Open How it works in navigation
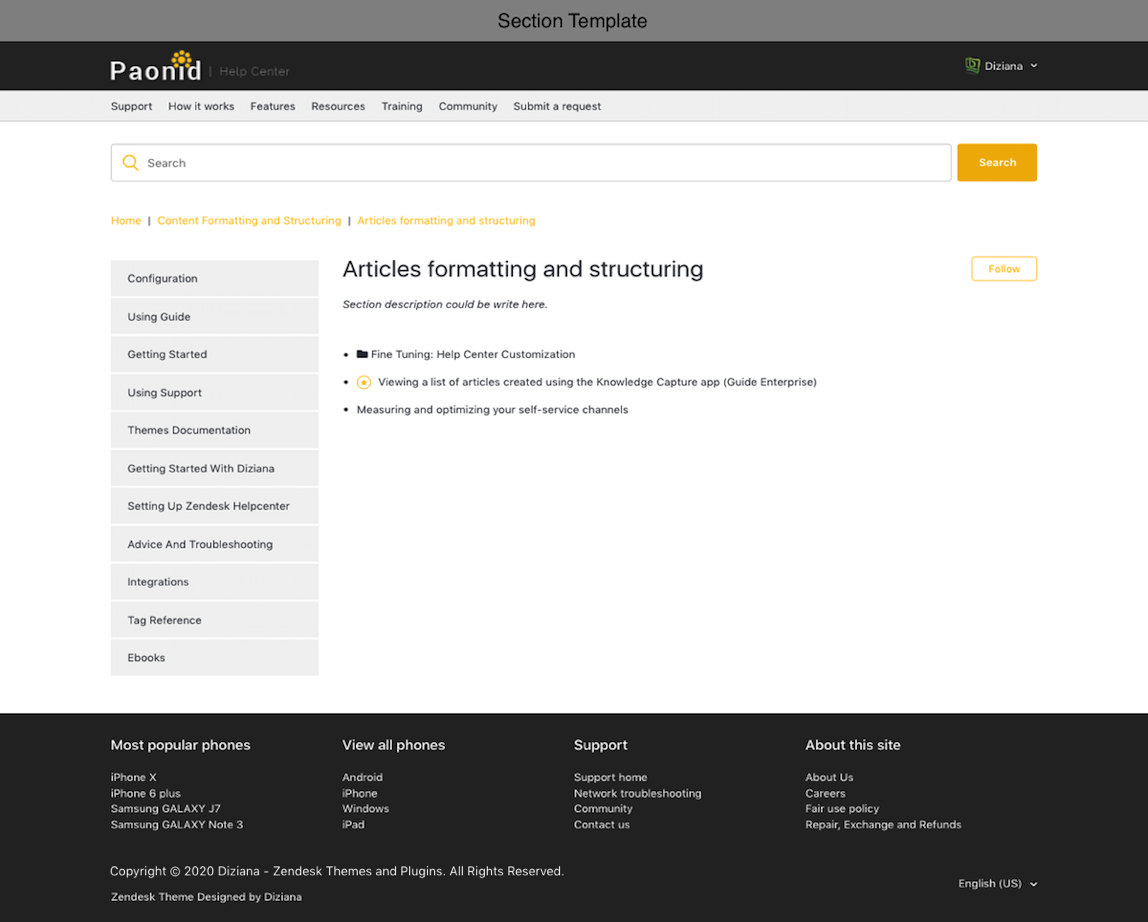 pos(201,106)
